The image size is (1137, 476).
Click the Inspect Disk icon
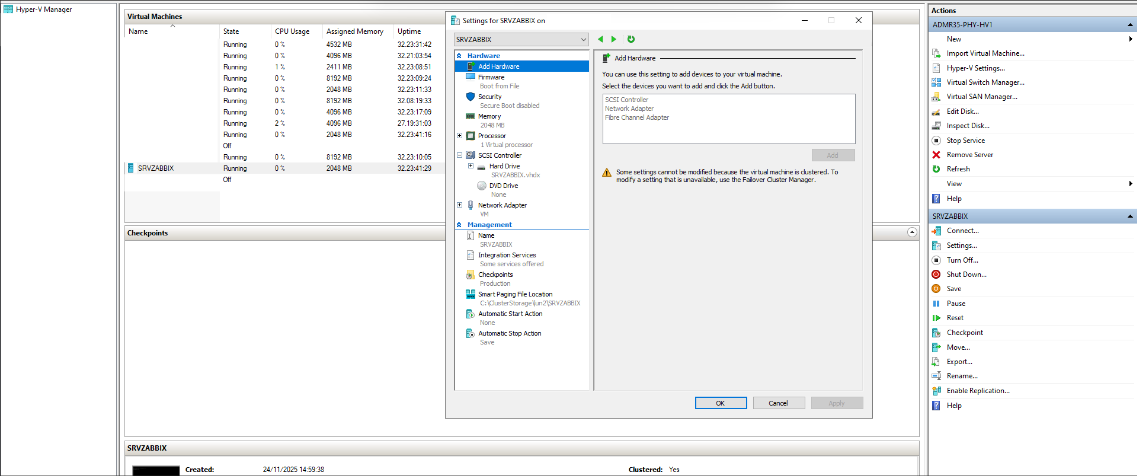[x=935, y=126]
